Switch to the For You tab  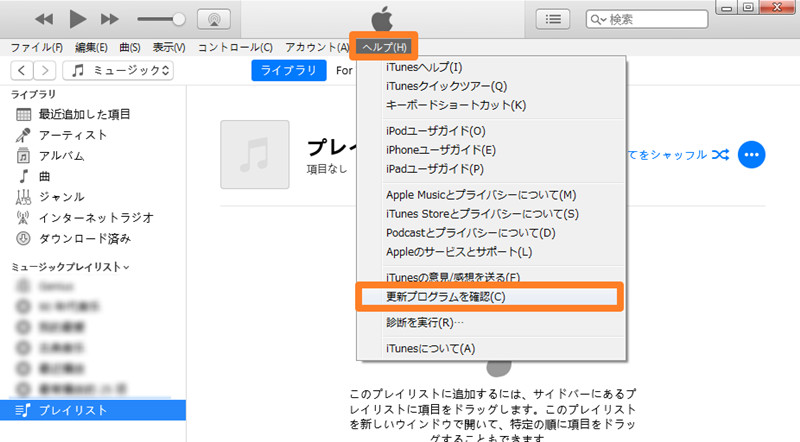(345, 70)
